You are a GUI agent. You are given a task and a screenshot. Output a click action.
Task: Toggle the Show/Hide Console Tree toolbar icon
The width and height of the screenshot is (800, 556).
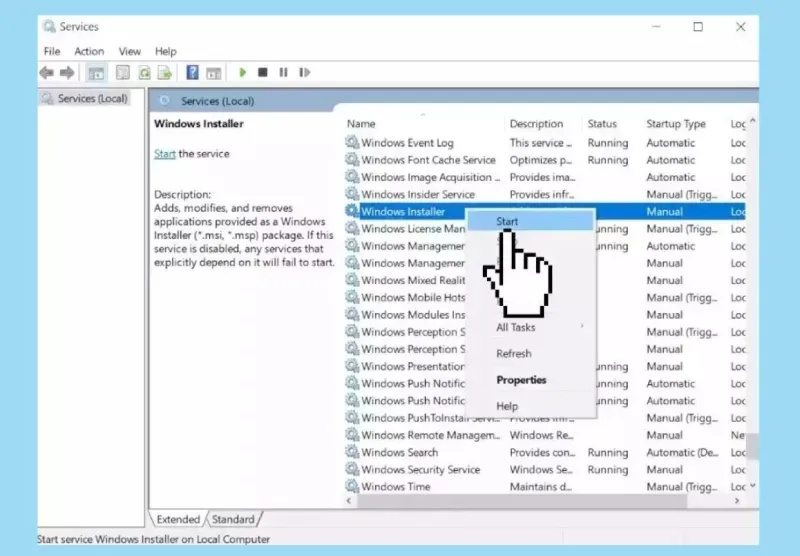96,73
